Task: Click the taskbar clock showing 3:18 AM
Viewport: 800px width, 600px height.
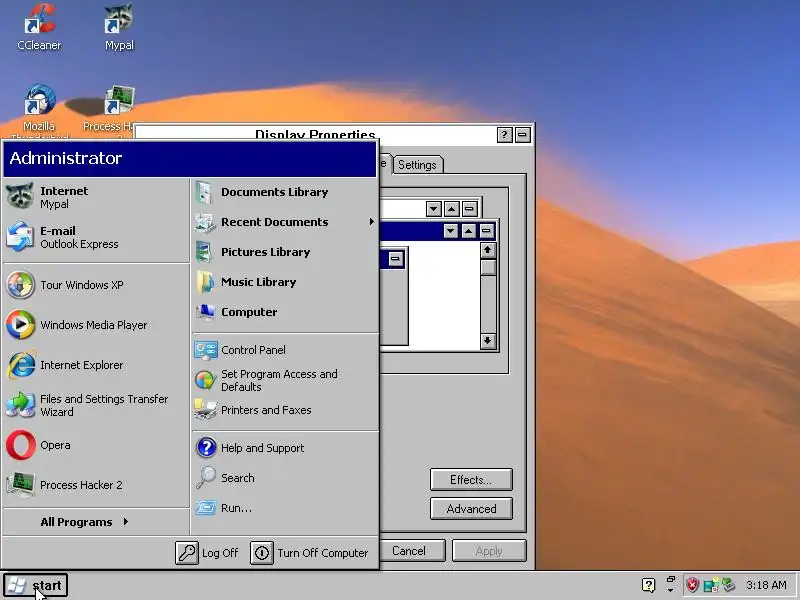Action: click(x=766, y=585)
